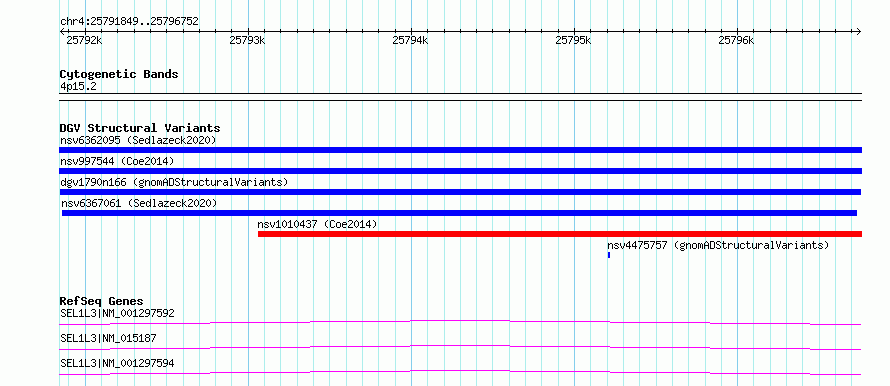The width and height of the screenshot is (890, 386).
Task: Open the nsv6362095 (Sedlazeck2020) variant label
Action: [x=138, y=140]
